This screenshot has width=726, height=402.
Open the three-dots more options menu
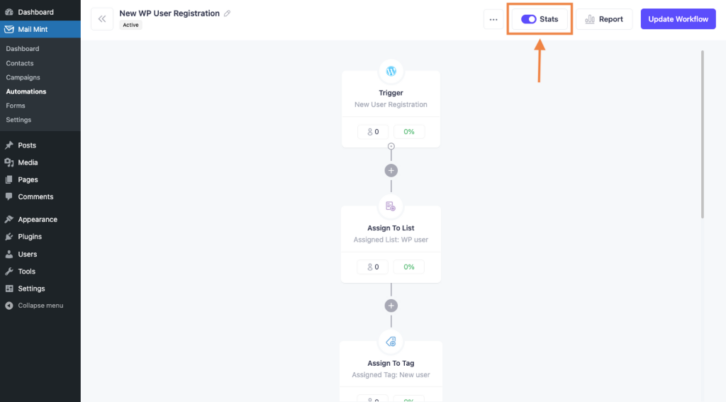coord(493,19)
